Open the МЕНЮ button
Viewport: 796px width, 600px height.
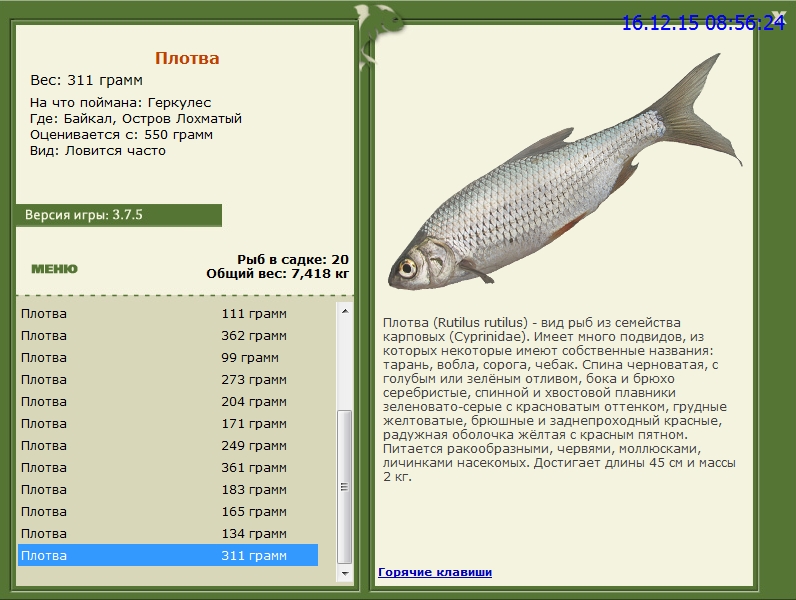(x=54, y=269)
